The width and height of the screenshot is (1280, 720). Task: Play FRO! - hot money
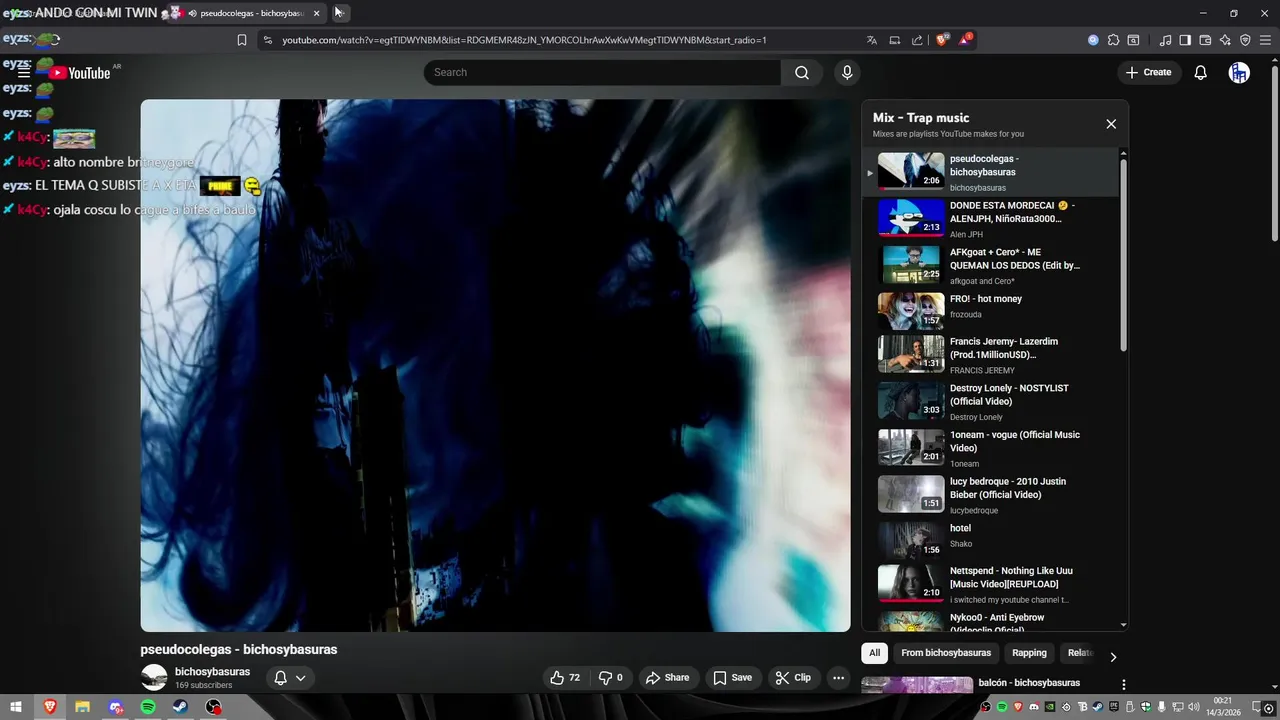(991, 310)
